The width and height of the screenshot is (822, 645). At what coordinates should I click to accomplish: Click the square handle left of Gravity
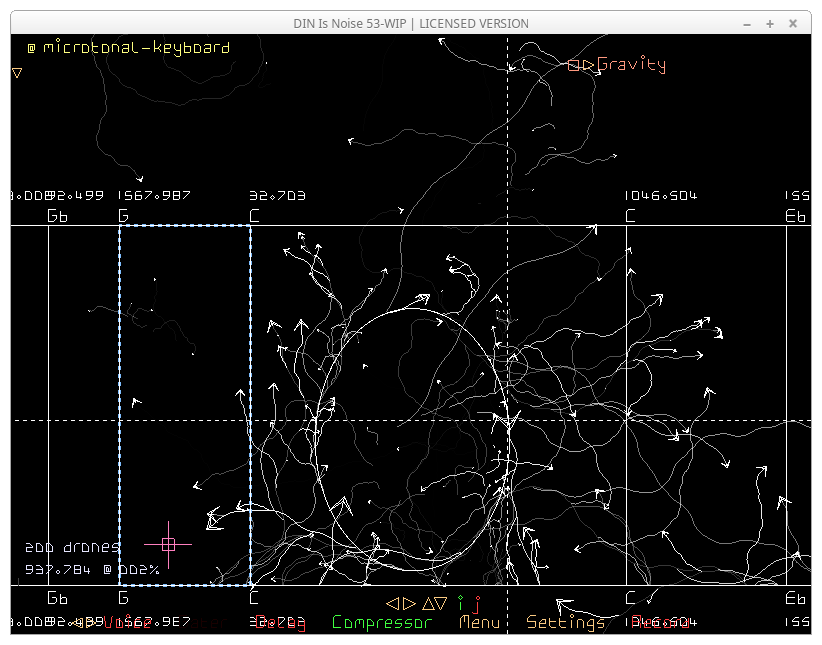(x=573, y=65)
